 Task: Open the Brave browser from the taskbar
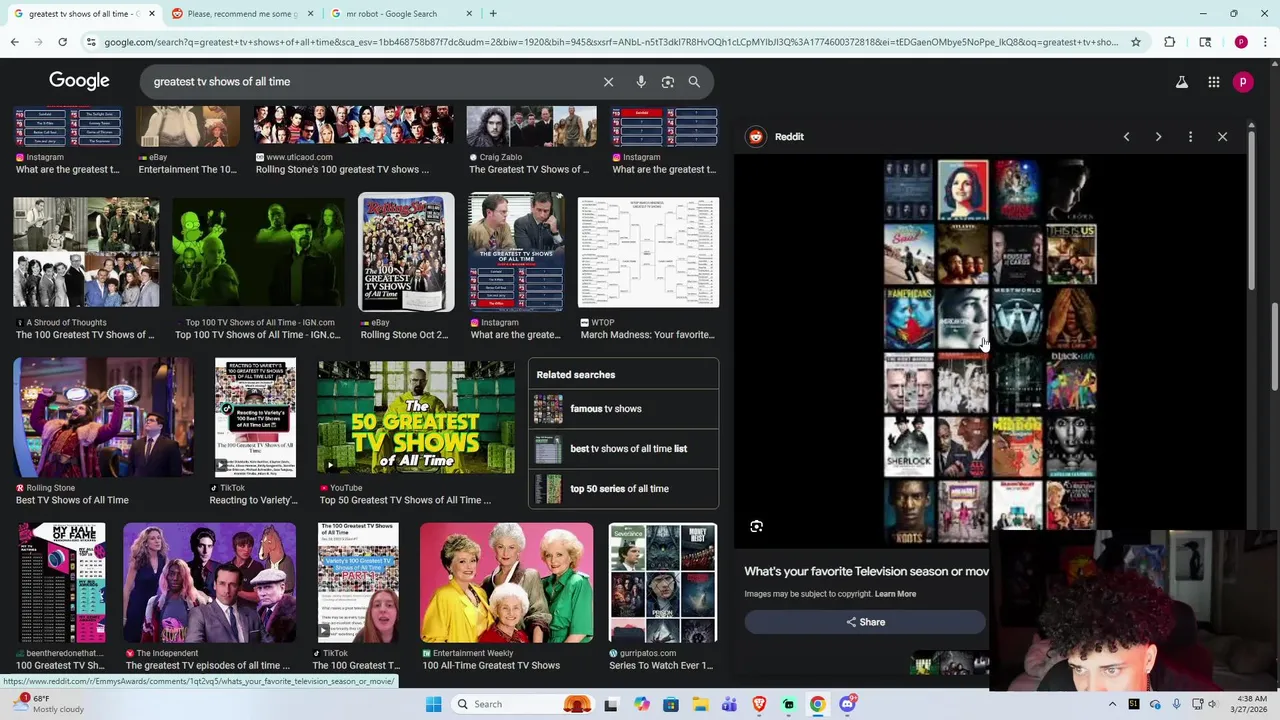759,704
